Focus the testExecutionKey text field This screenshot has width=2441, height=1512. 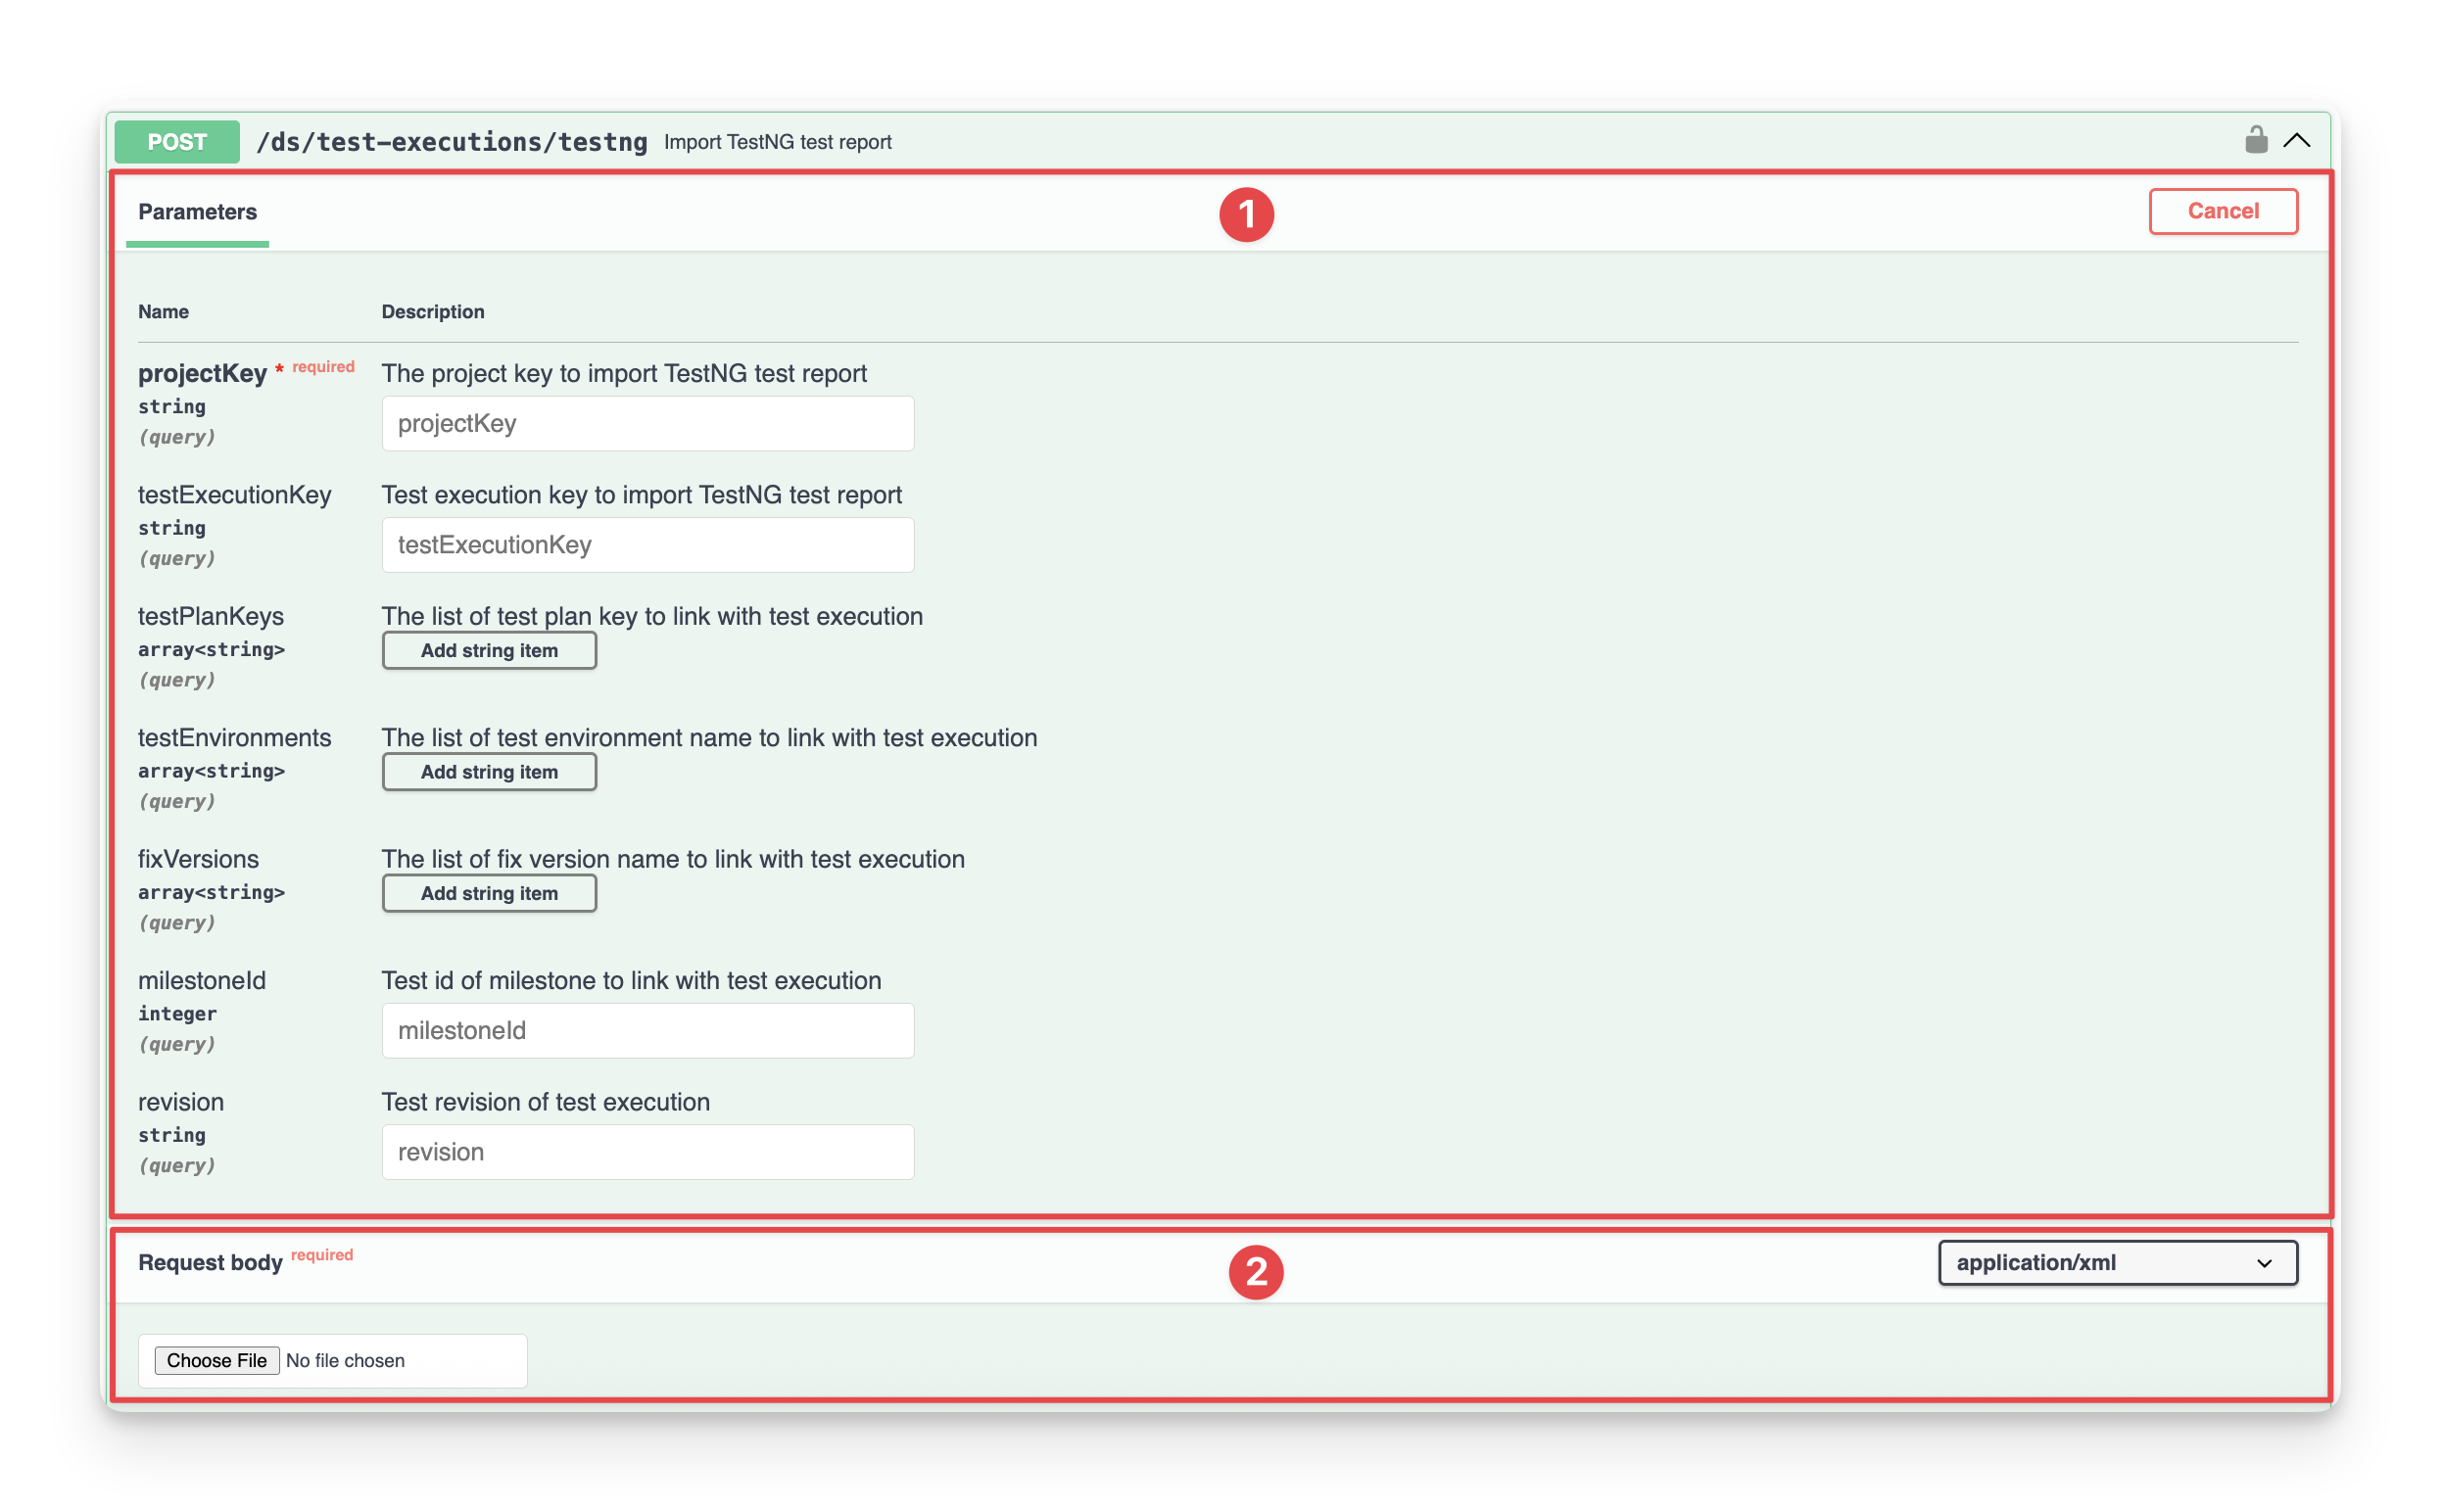click(x=647, y=545)
